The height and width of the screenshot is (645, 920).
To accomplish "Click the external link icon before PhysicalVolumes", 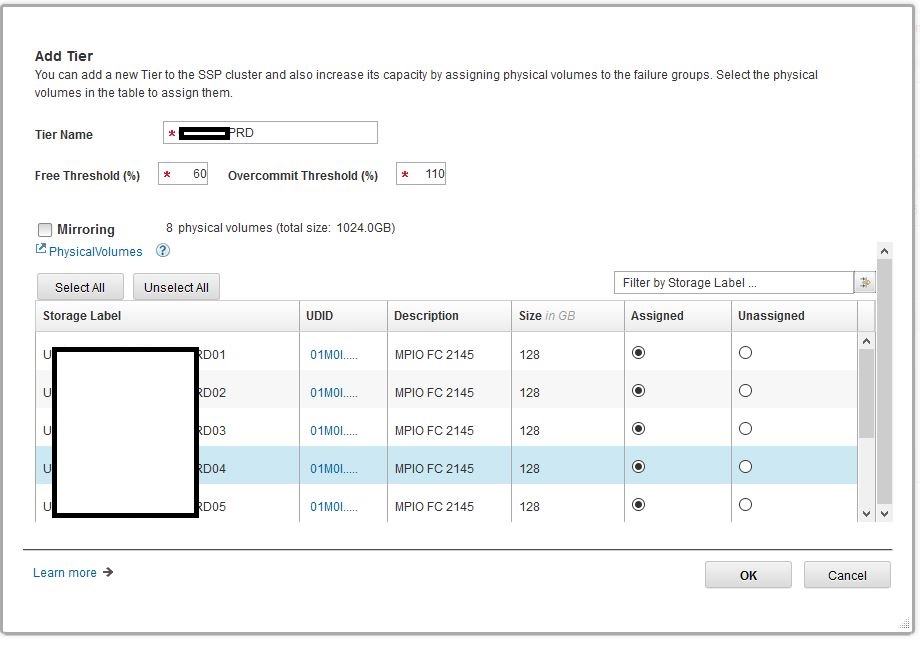I will pyautogui.click(x=41, y=250).
